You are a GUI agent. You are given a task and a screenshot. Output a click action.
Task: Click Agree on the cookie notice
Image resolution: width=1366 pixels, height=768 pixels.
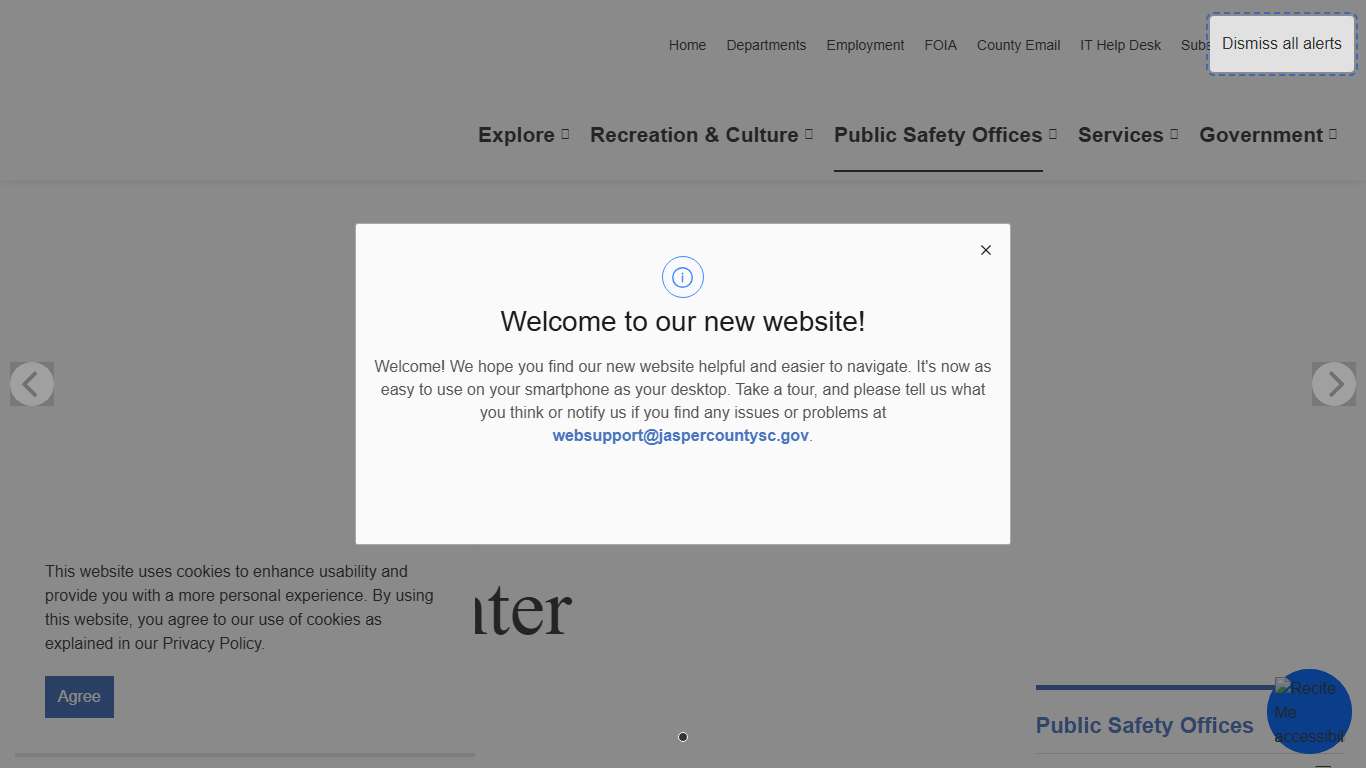[79, 697]
